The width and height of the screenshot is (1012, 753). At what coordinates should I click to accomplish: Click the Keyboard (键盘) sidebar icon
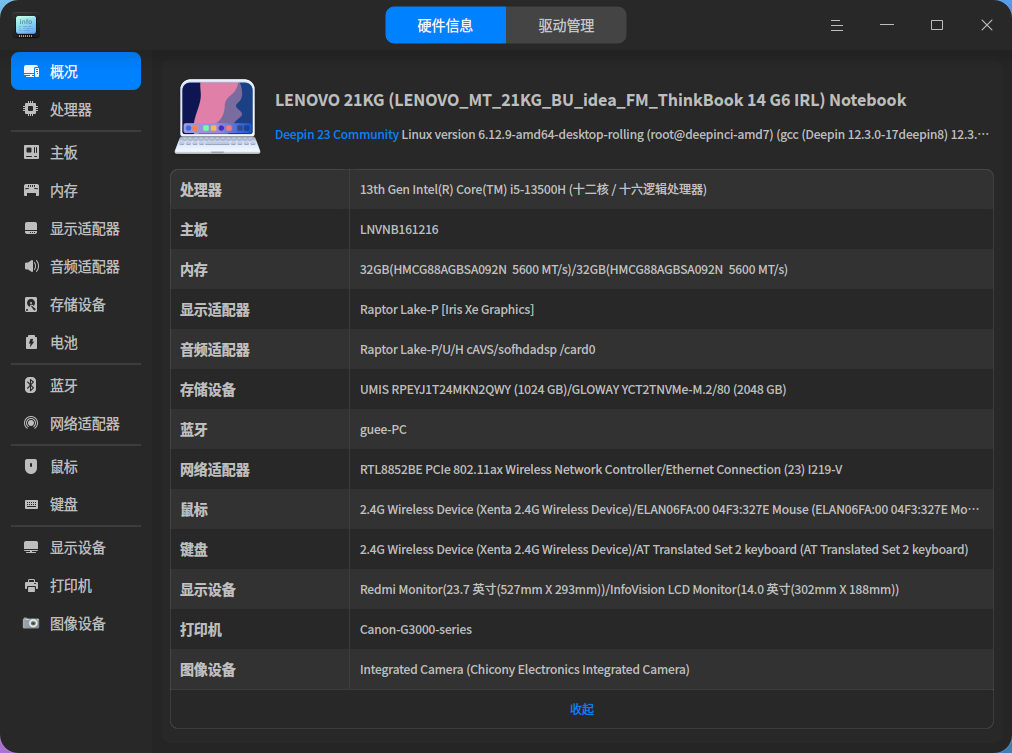(x=31, y=505)
